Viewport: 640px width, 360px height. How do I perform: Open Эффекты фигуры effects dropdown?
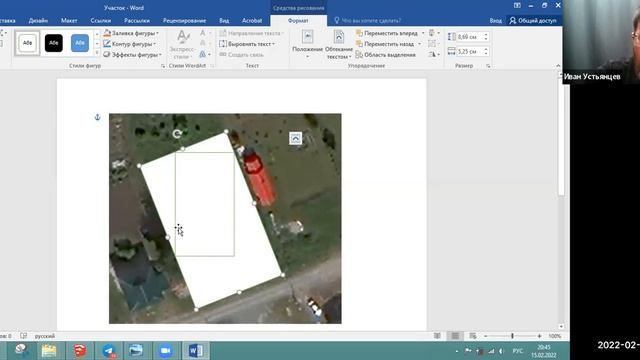(132, 54)
